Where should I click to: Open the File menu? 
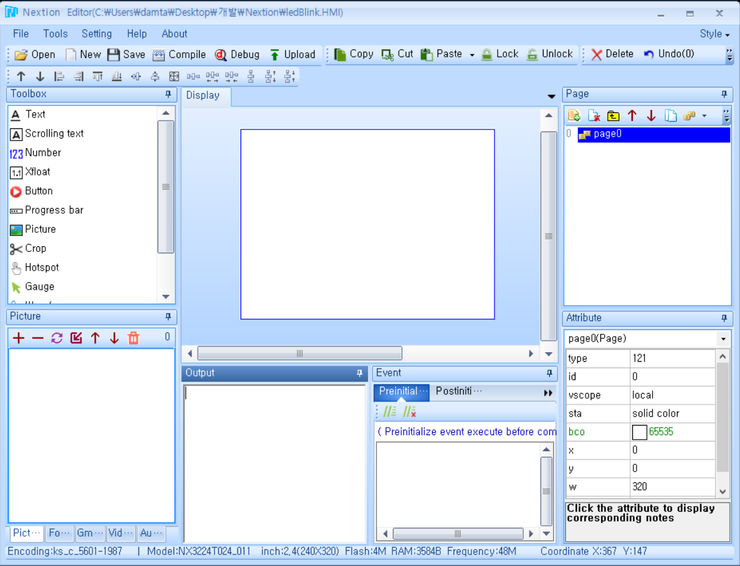pyautogui.click(x=21, y=34)
